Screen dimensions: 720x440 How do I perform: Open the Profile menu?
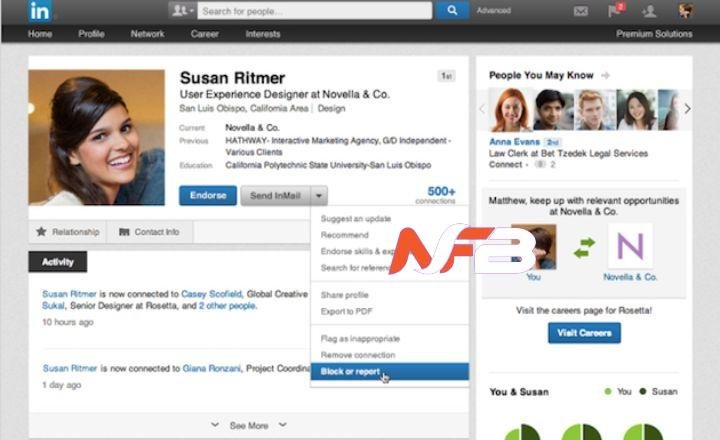pos(91,34)
